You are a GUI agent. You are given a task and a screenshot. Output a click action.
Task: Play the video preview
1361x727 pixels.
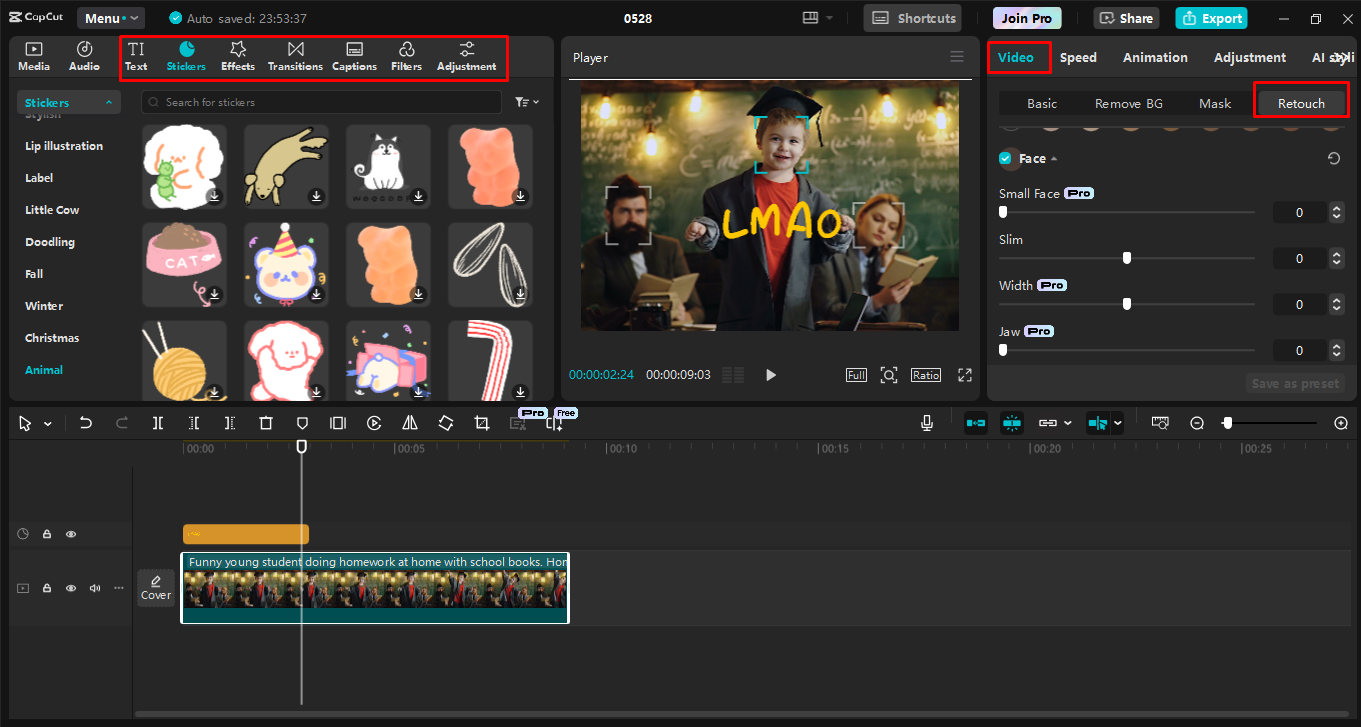point(770,375)
